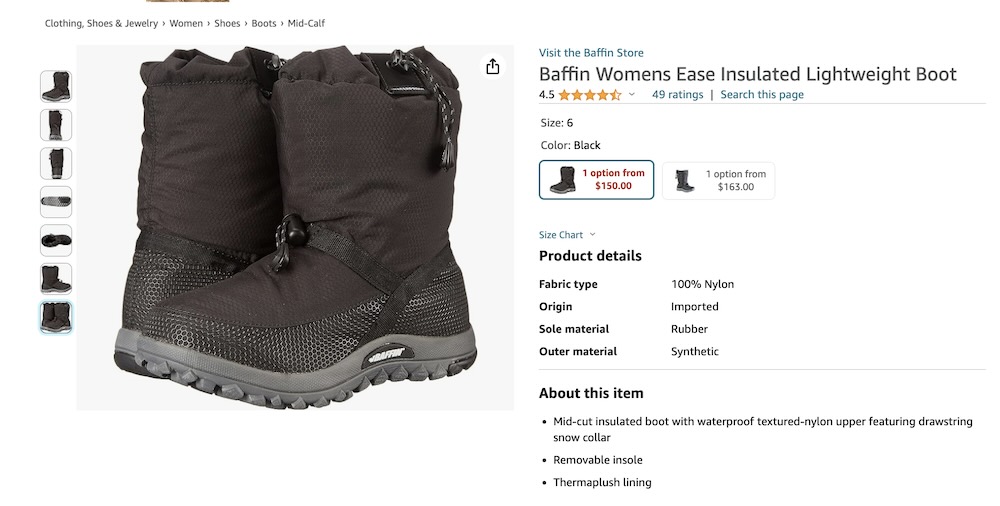Visit the Baffin Store link

[x=591, y=53]
